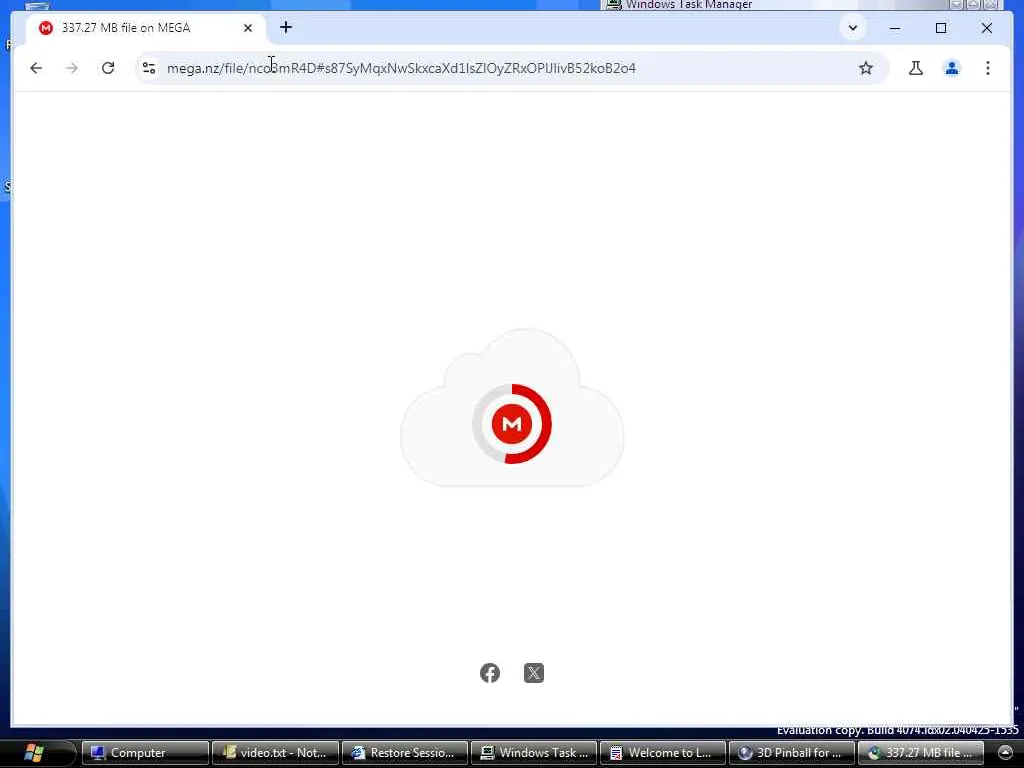
Task: Maximize the Chrome window
Action: click(x=940, y=28)
